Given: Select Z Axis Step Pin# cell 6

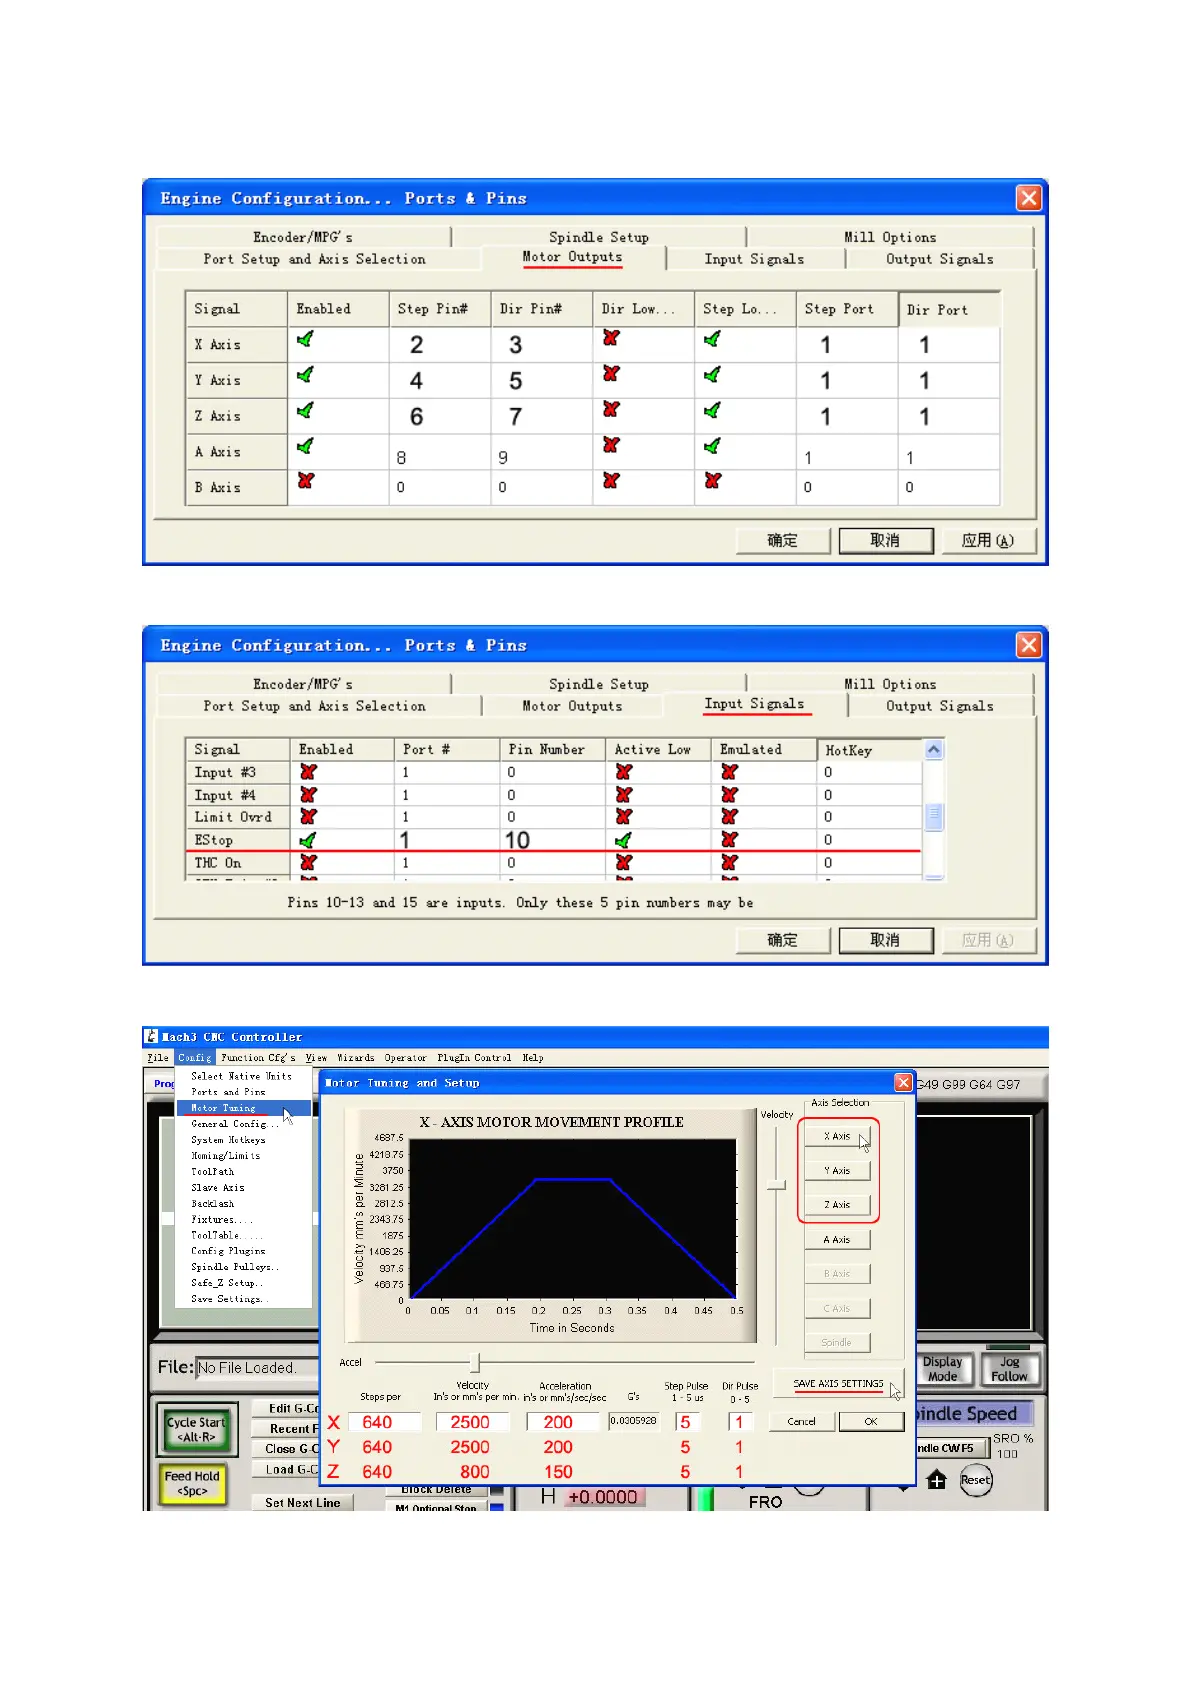Looking at the screenshot, I should point(439,416).
